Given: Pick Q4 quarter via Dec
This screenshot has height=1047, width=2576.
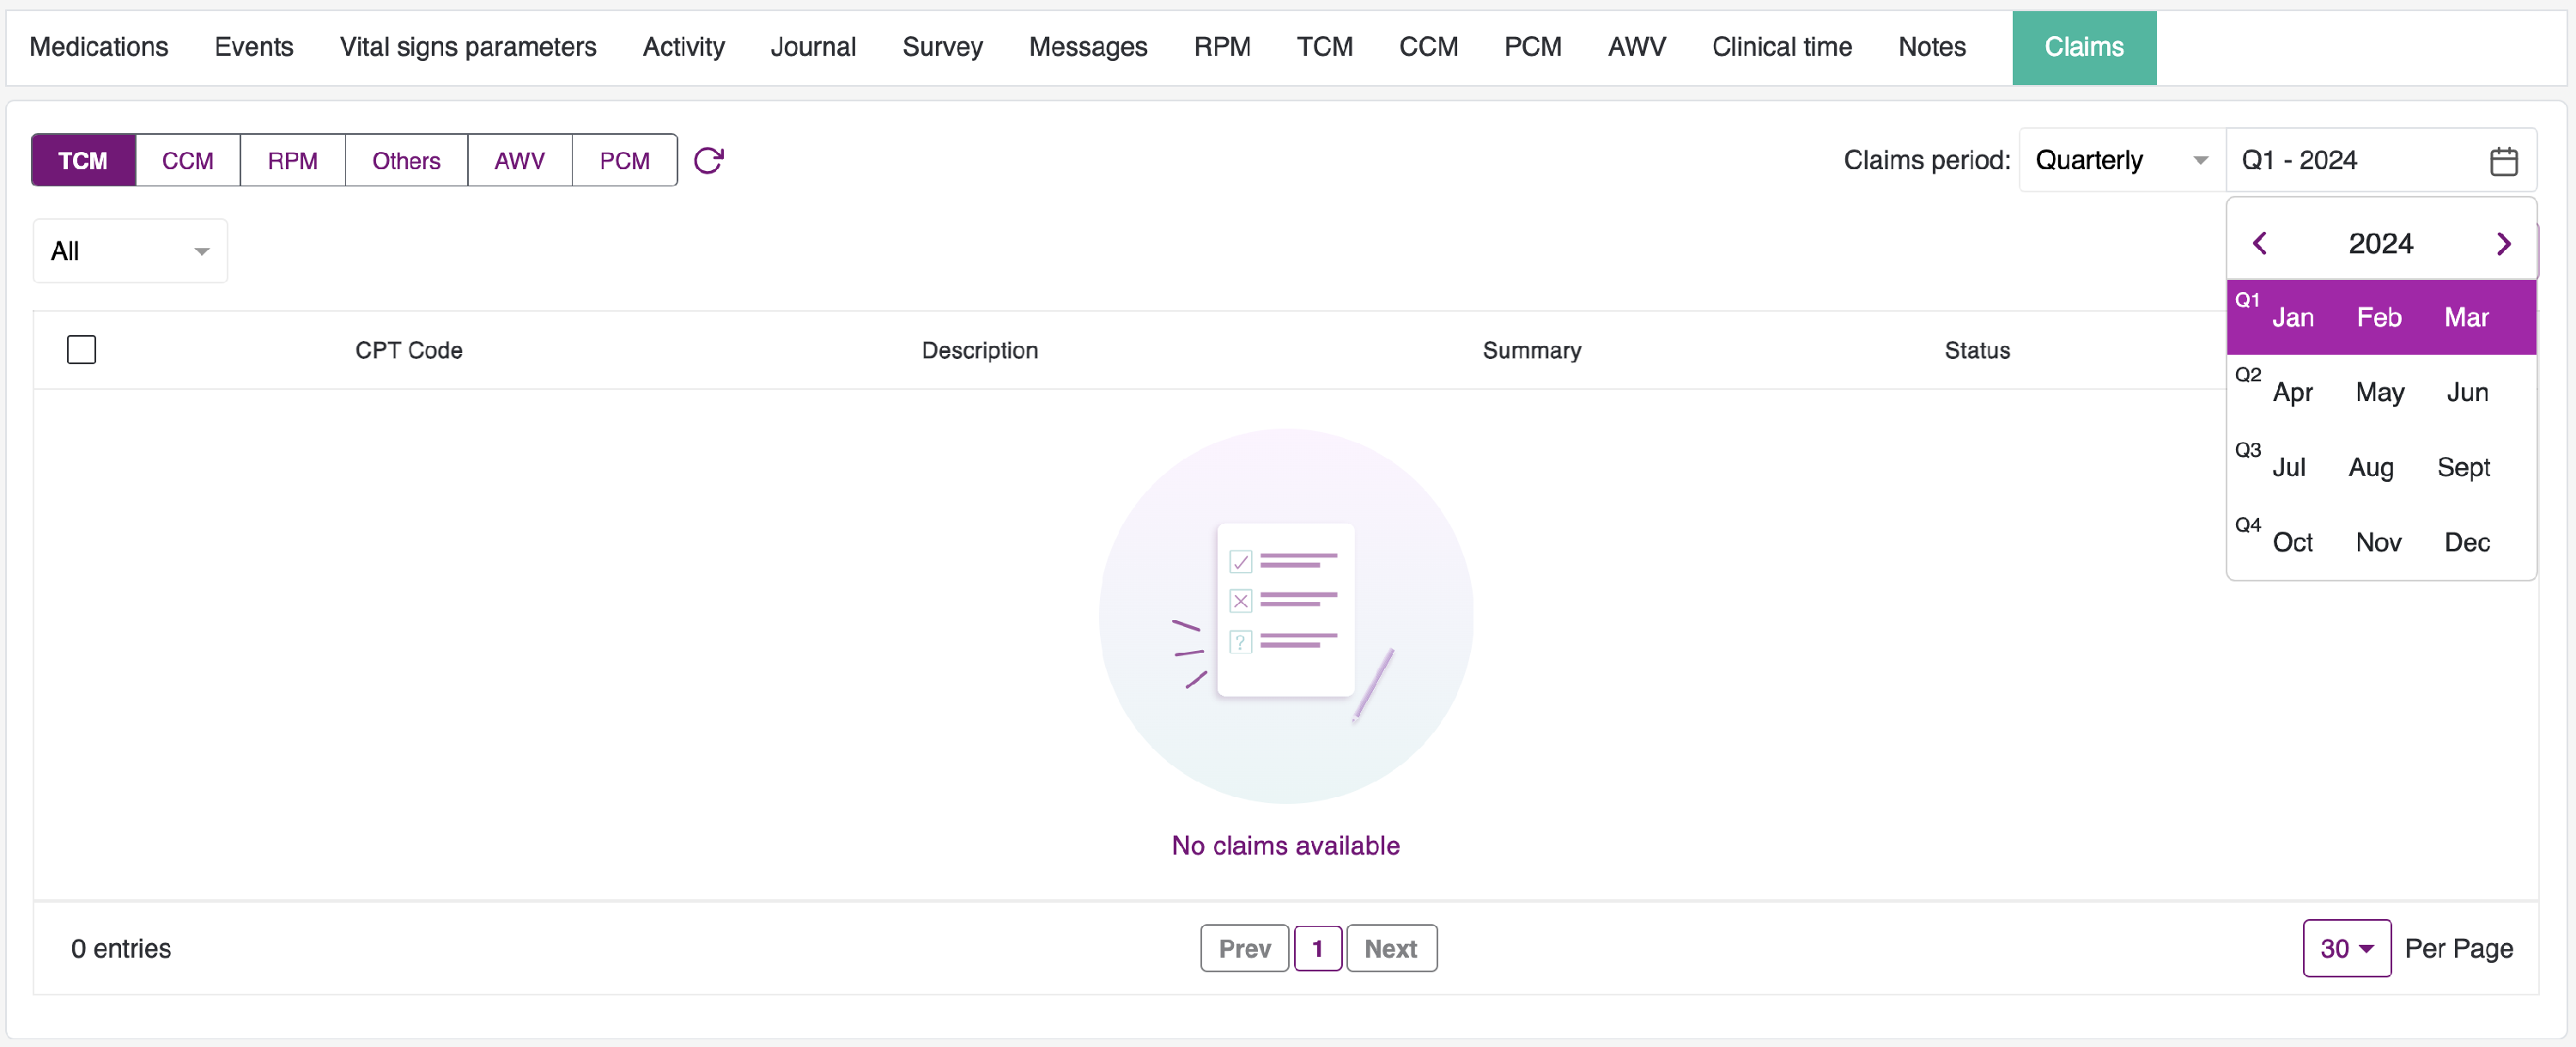Looking at the screenshot, I should 2466,542.
